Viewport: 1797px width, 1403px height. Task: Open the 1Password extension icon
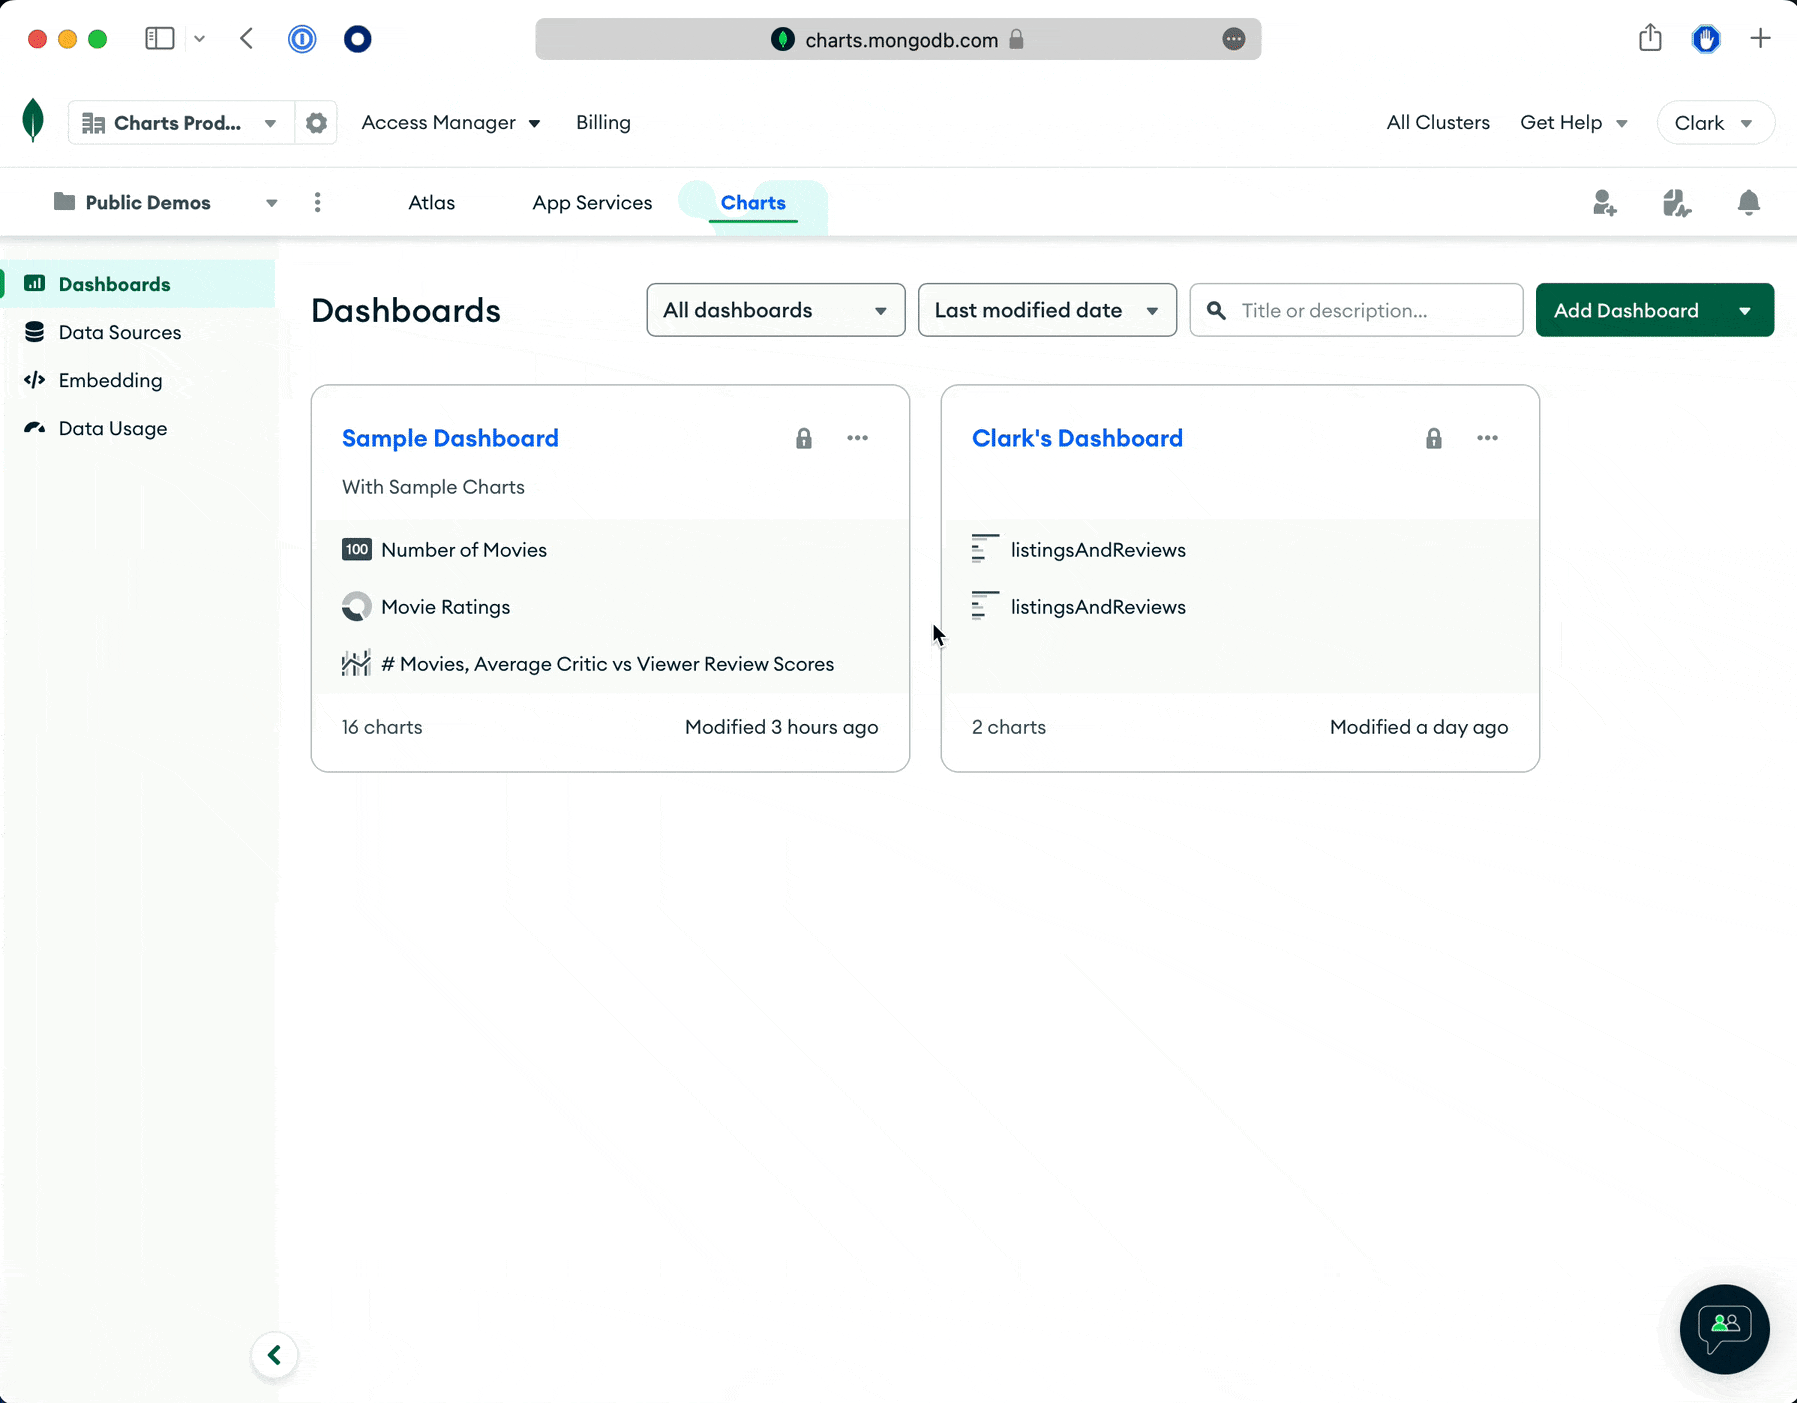[x=302, y=39]
